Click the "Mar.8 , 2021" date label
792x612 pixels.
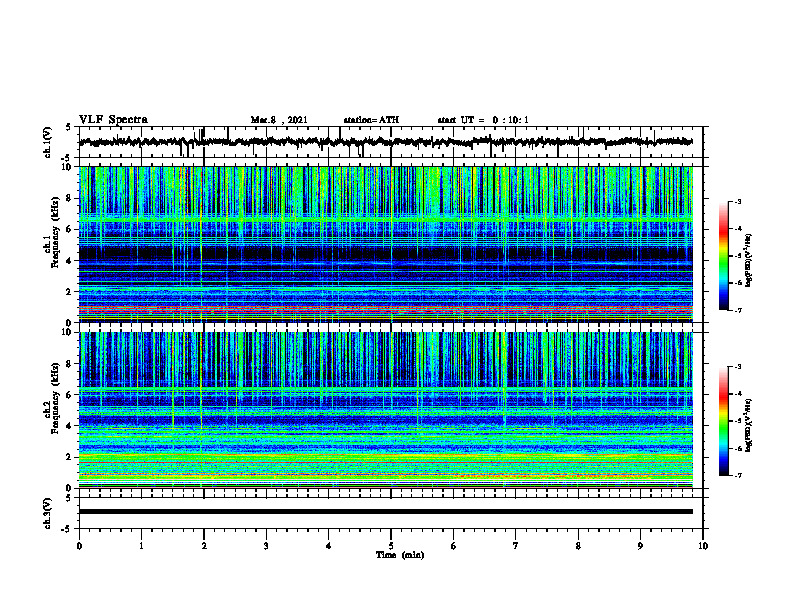[x=279, y=120]
